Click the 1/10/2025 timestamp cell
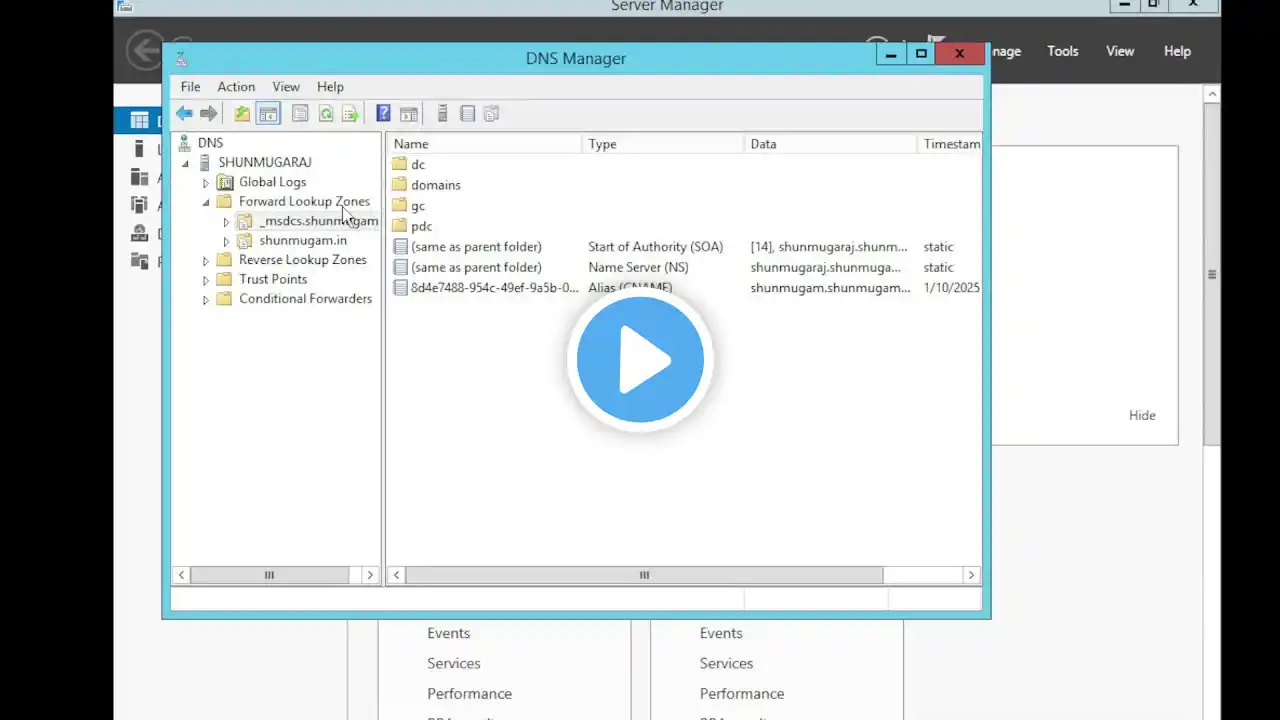Screen dimensions: 1280x720 (x=951, y=288)
